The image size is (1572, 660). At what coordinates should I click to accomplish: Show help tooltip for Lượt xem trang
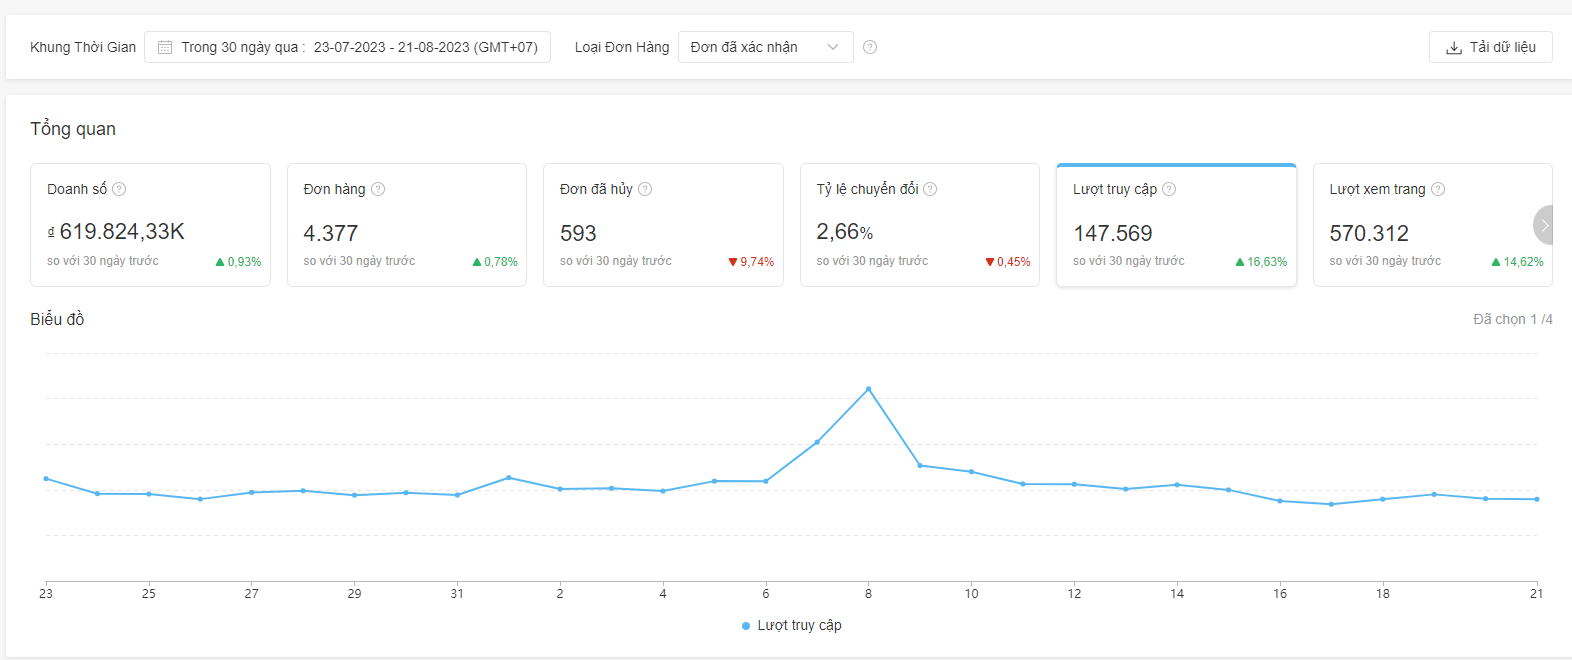(x=1438, y=189)
